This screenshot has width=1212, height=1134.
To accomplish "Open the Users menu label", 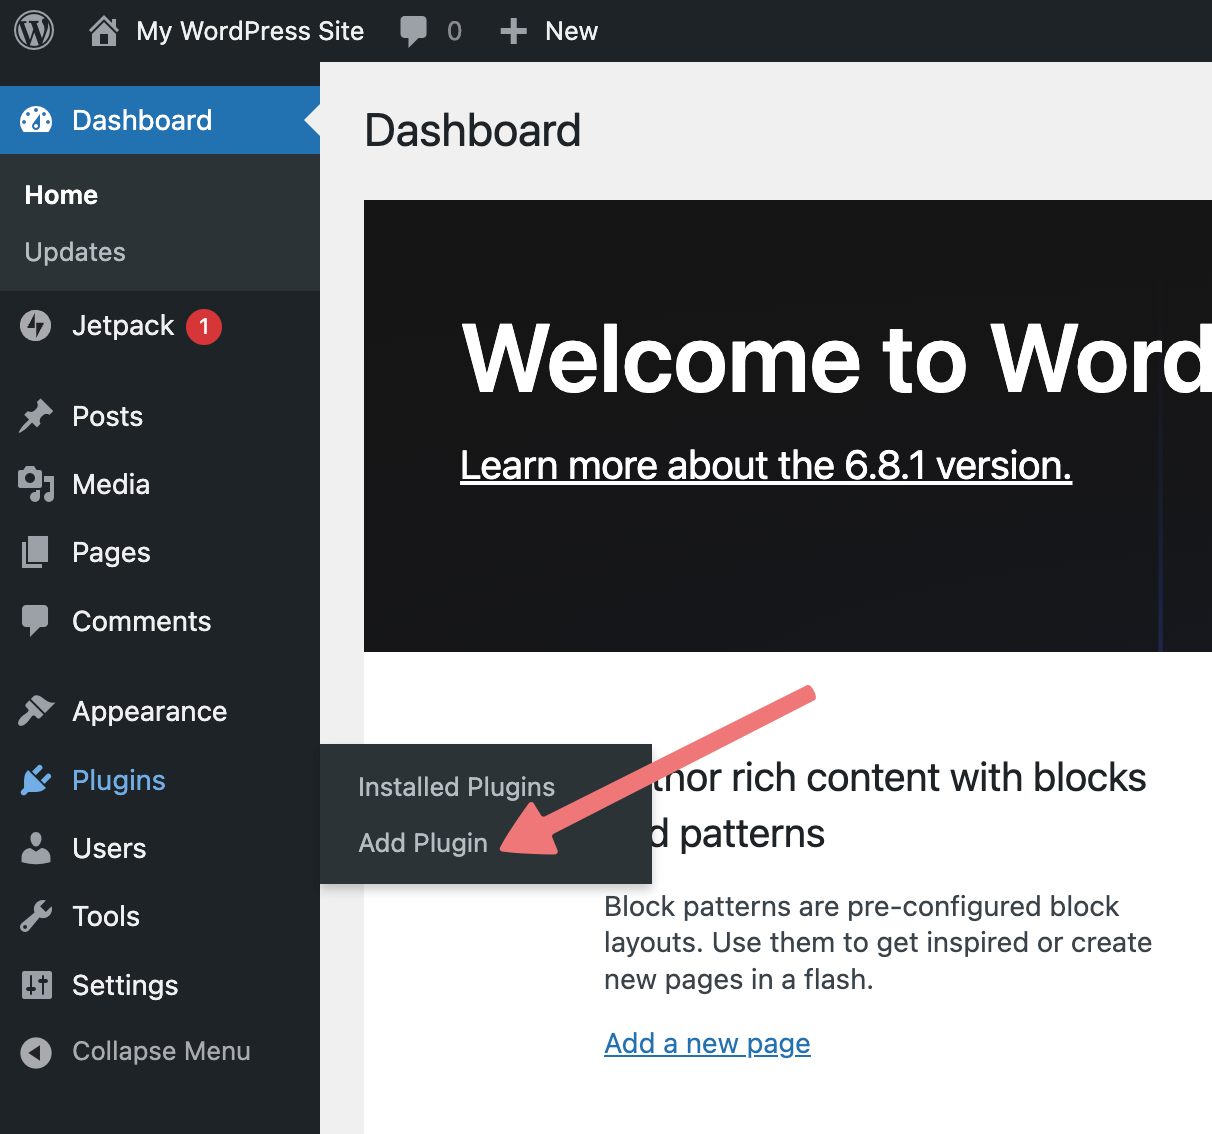I will coord(109,848).
